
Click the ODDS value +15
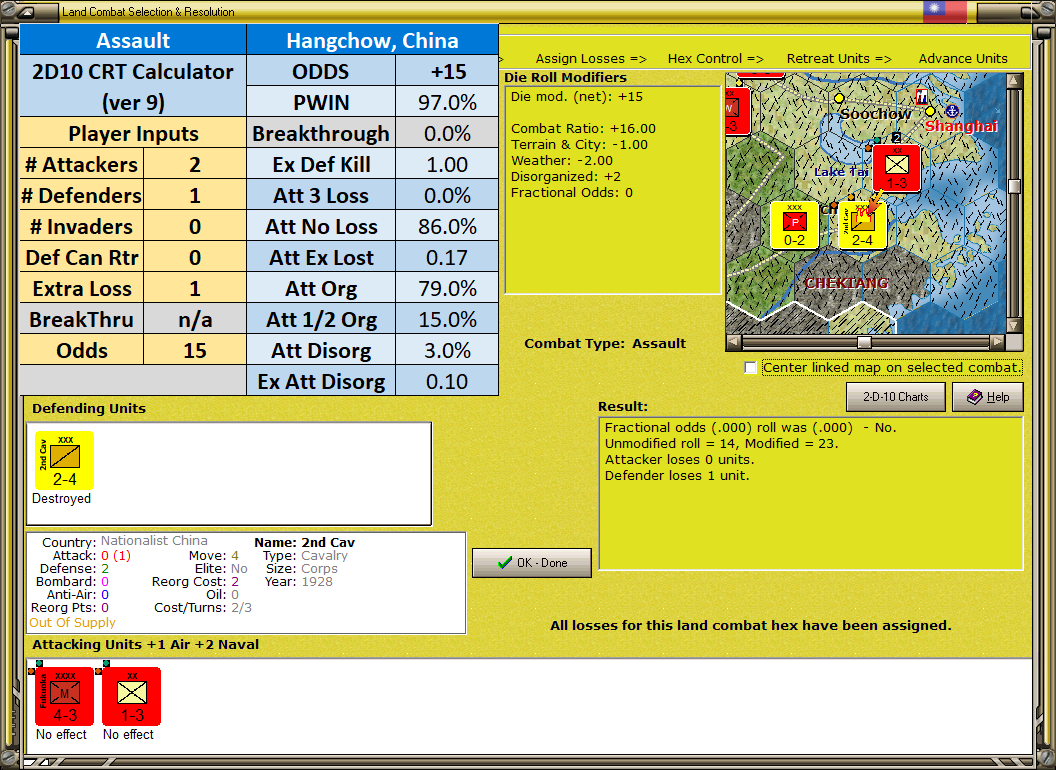[447, 71]
